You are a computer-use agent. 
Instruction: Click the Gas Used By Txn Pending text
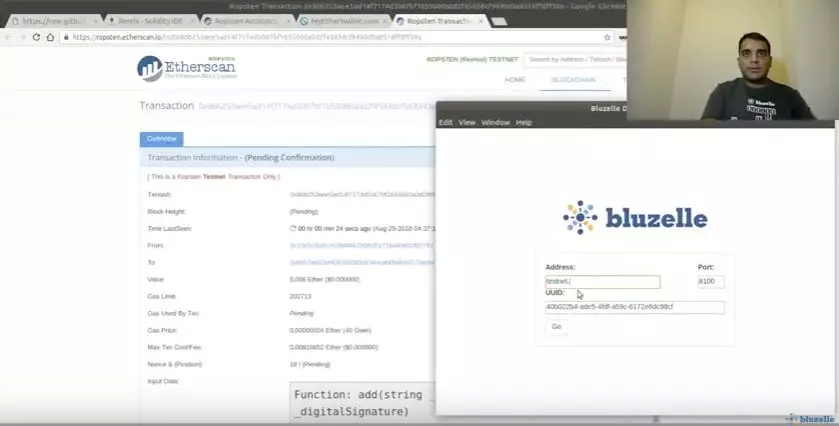point(302,314)
